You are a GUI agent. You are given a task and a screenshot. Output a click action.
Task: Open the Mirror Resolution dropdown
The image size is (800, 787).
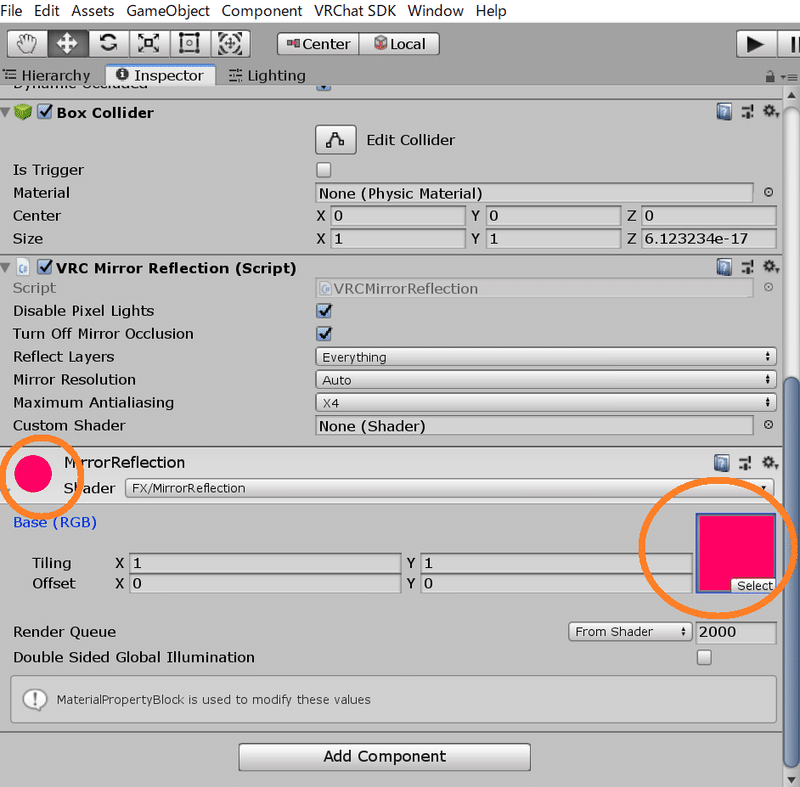point(545,379)
